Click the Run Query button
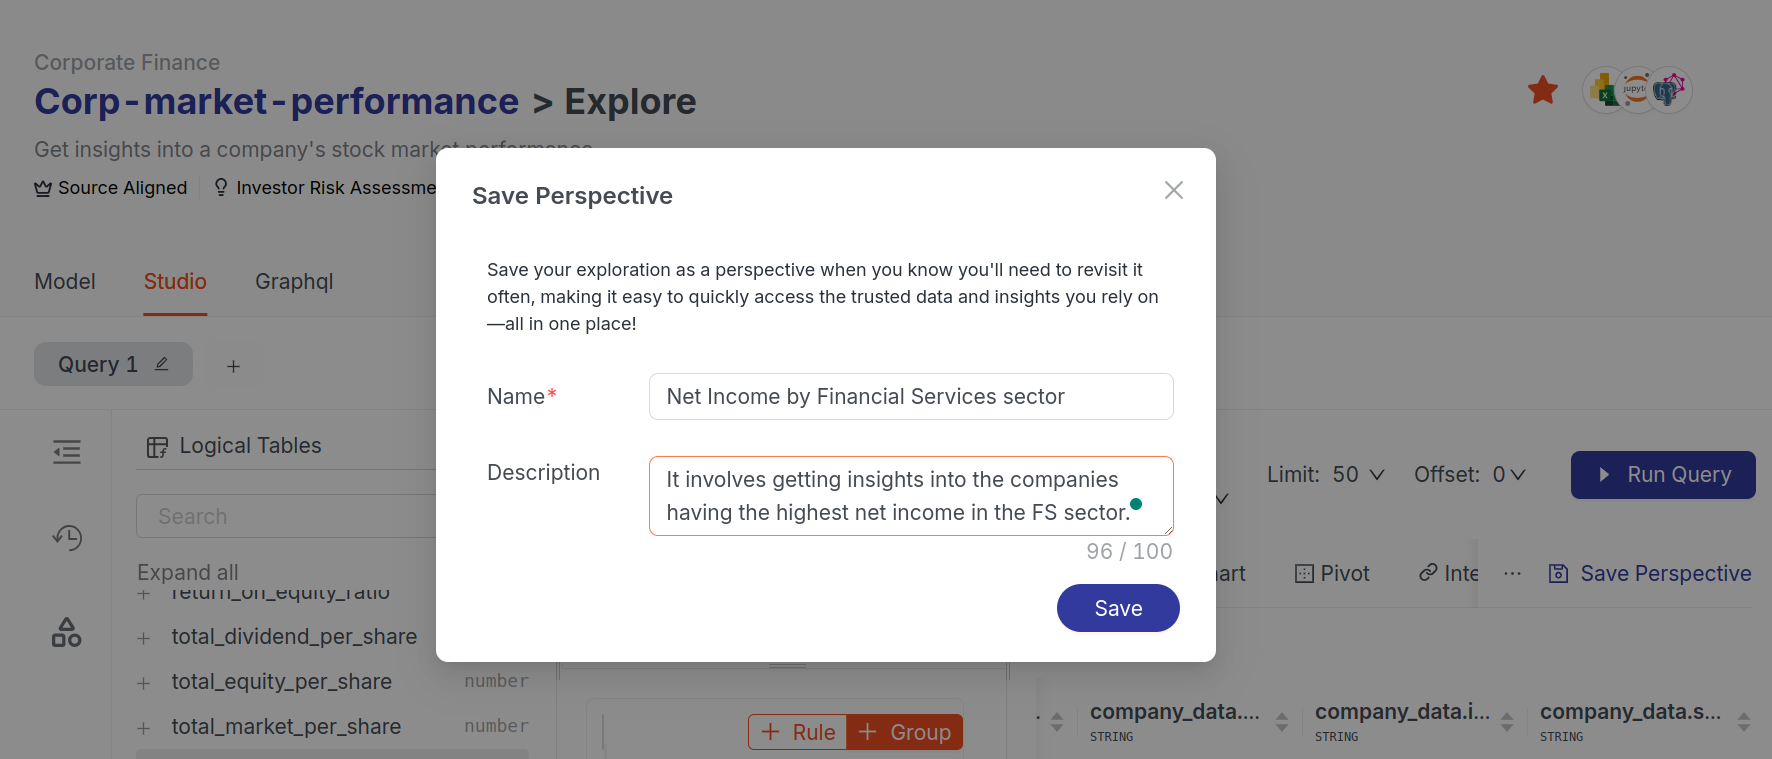1772x759 pixels. tap(1663, 474)
